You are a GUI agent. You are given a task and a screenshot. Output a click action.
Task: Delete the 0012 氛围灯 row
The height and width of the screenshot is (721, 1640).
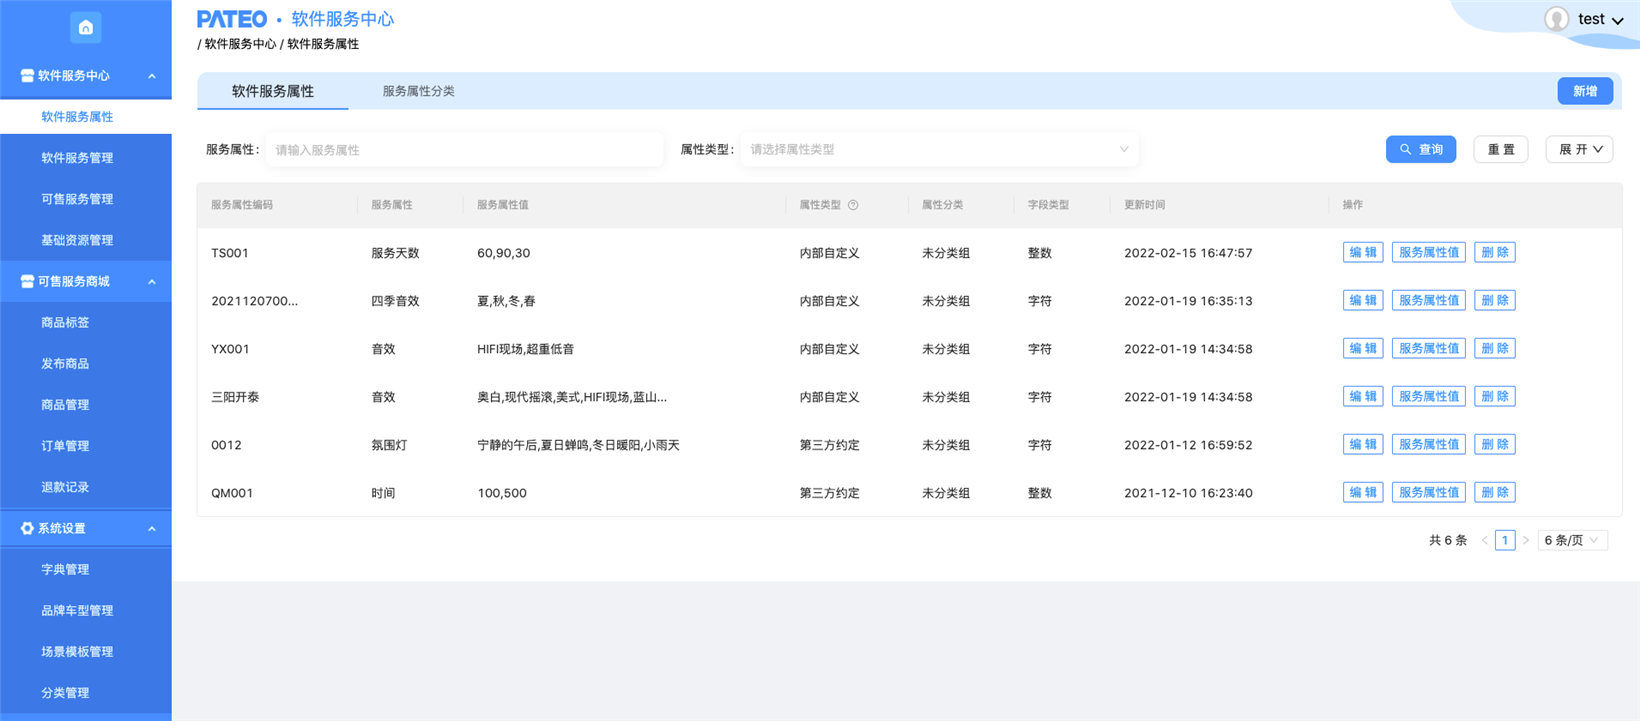1495,445
